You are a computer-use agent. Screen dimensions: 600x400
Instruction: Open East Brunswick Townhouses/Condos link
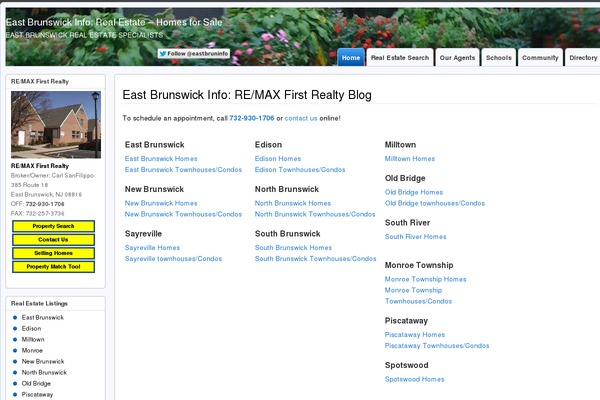[x=183, y=170]
